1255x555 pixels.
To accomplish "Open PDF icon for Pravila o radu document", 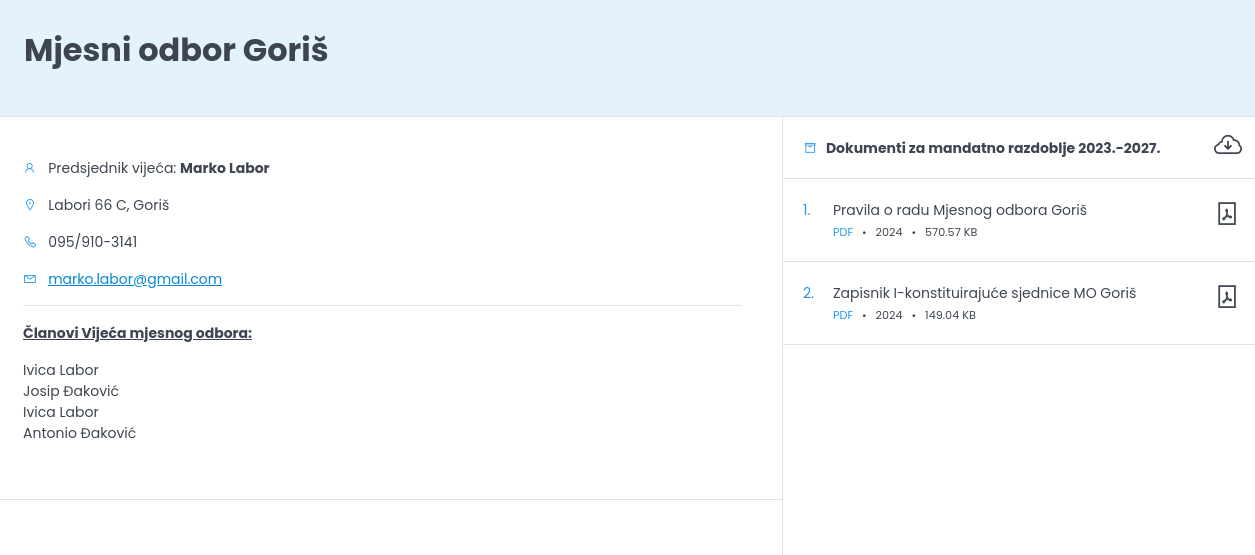I will (1227, 214).
